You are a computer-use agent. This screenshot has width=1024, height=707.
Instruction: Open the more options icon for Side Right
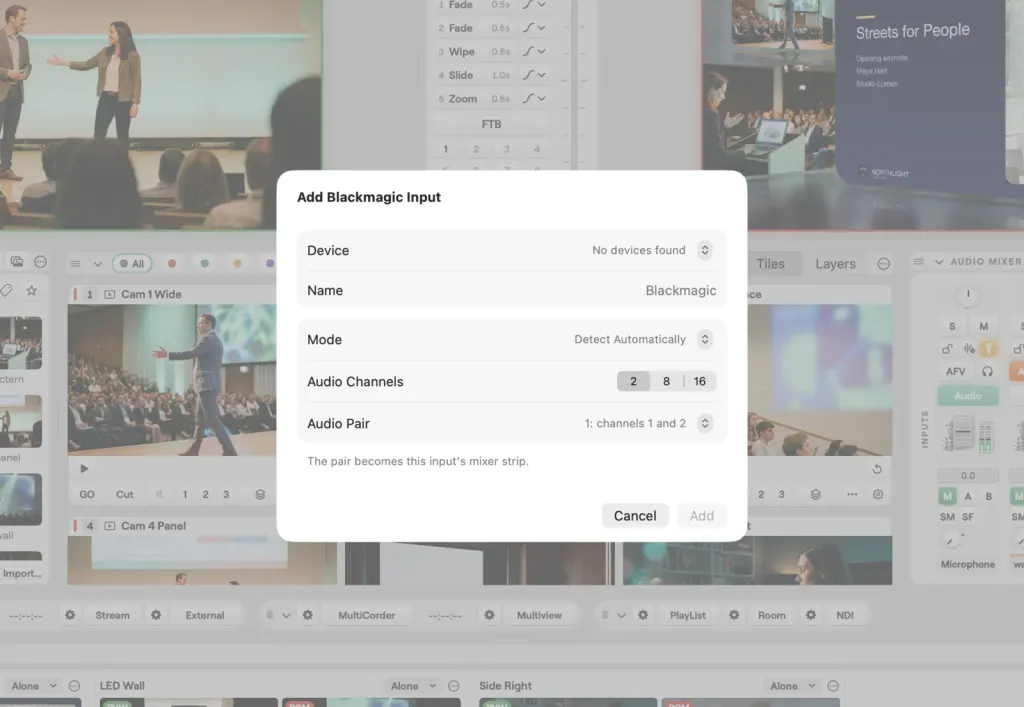[x=833, y=685]
